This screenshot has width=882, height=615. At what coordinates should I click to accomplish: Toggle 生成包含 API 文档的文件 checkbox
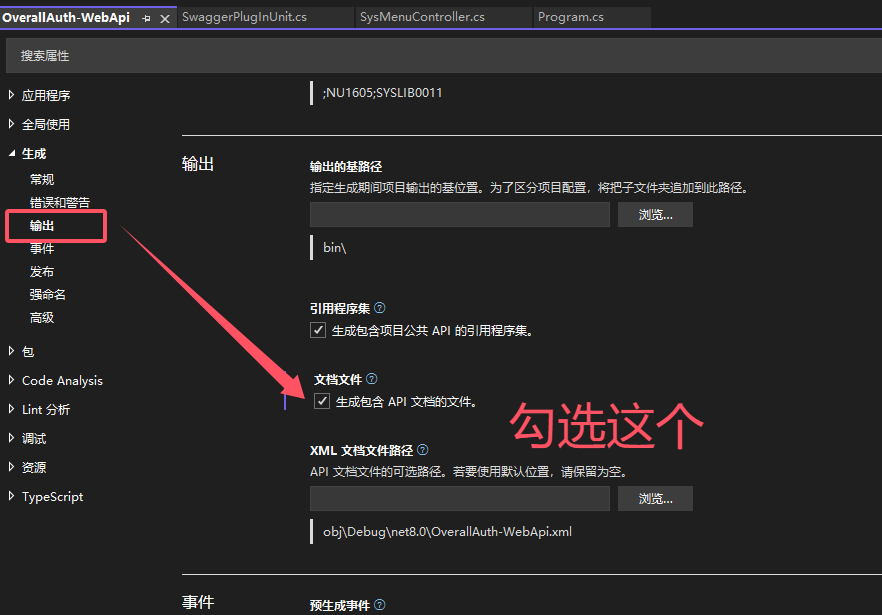(321, 402)
